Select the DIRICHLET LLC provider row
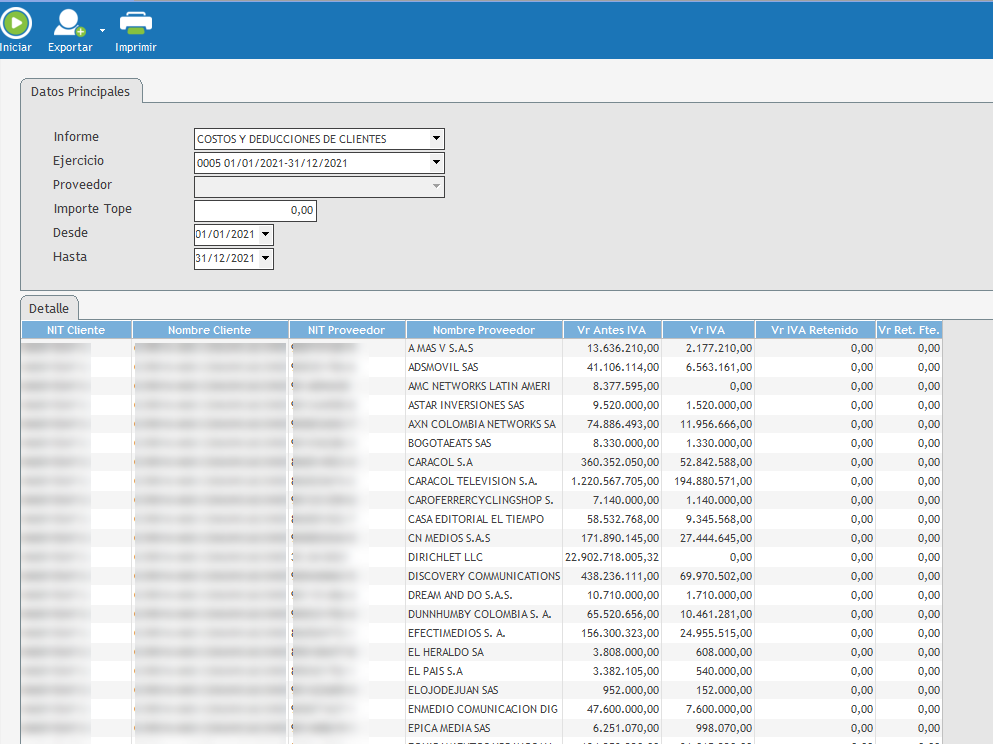 [446, 557]
